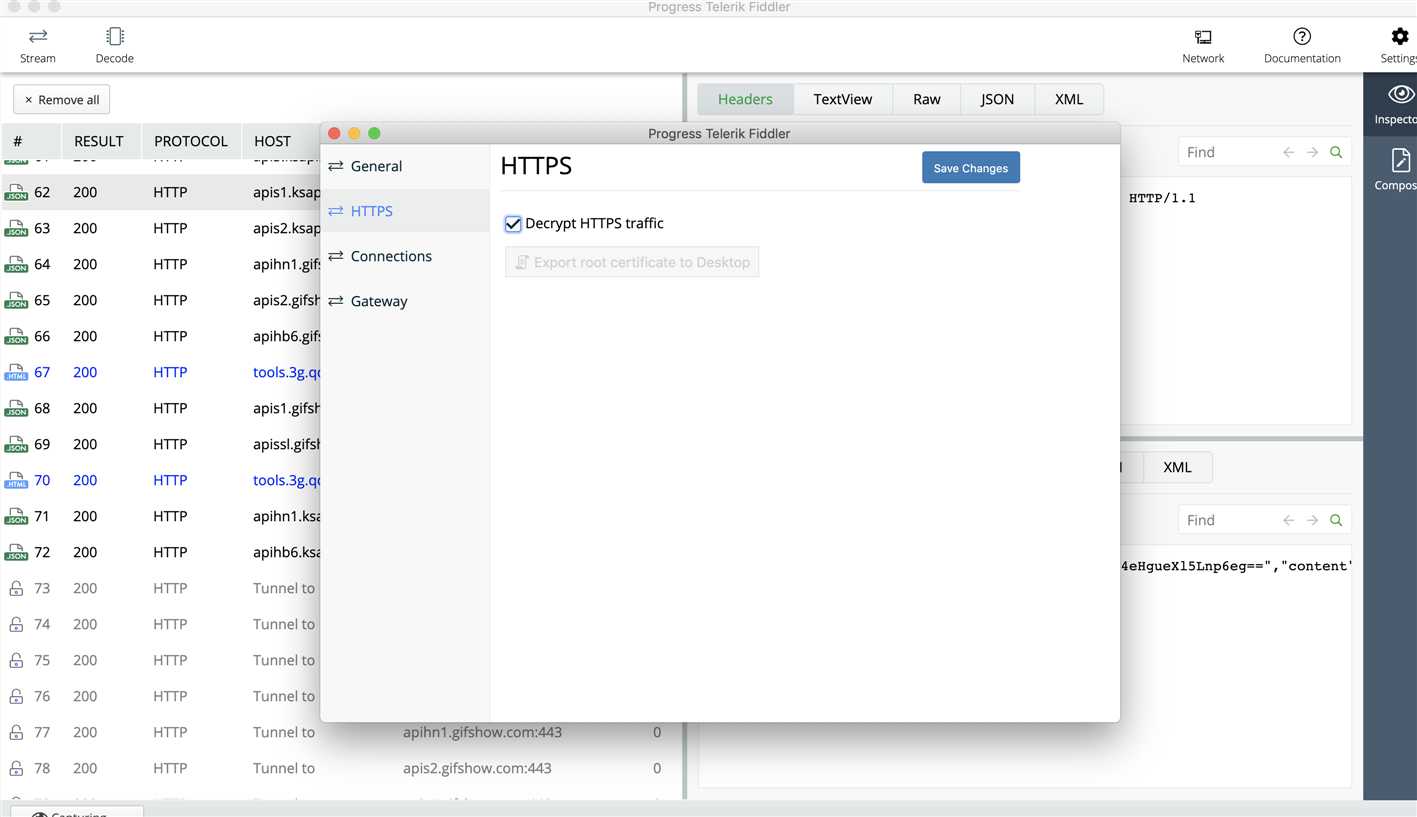Close the settings dialog with red button
Screen dimensions: 1417x817
334,133
